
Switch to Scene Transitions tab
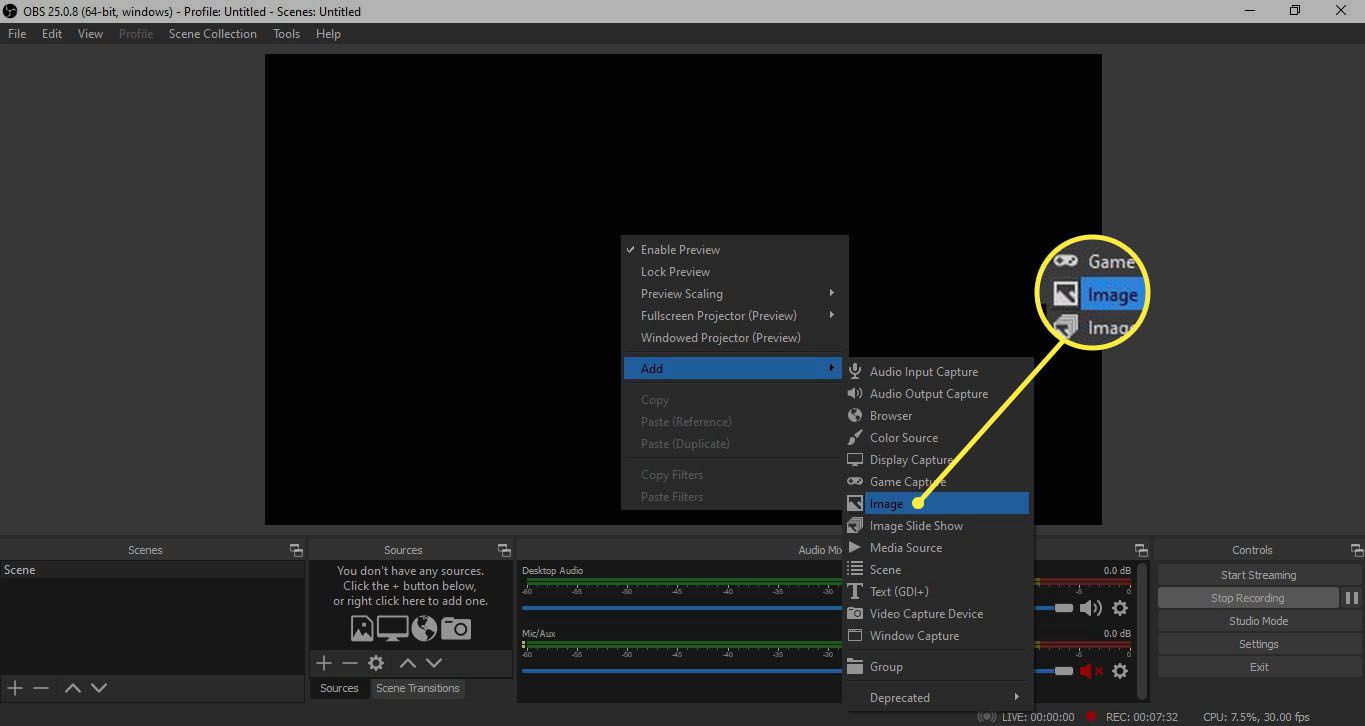click(418, 688)
